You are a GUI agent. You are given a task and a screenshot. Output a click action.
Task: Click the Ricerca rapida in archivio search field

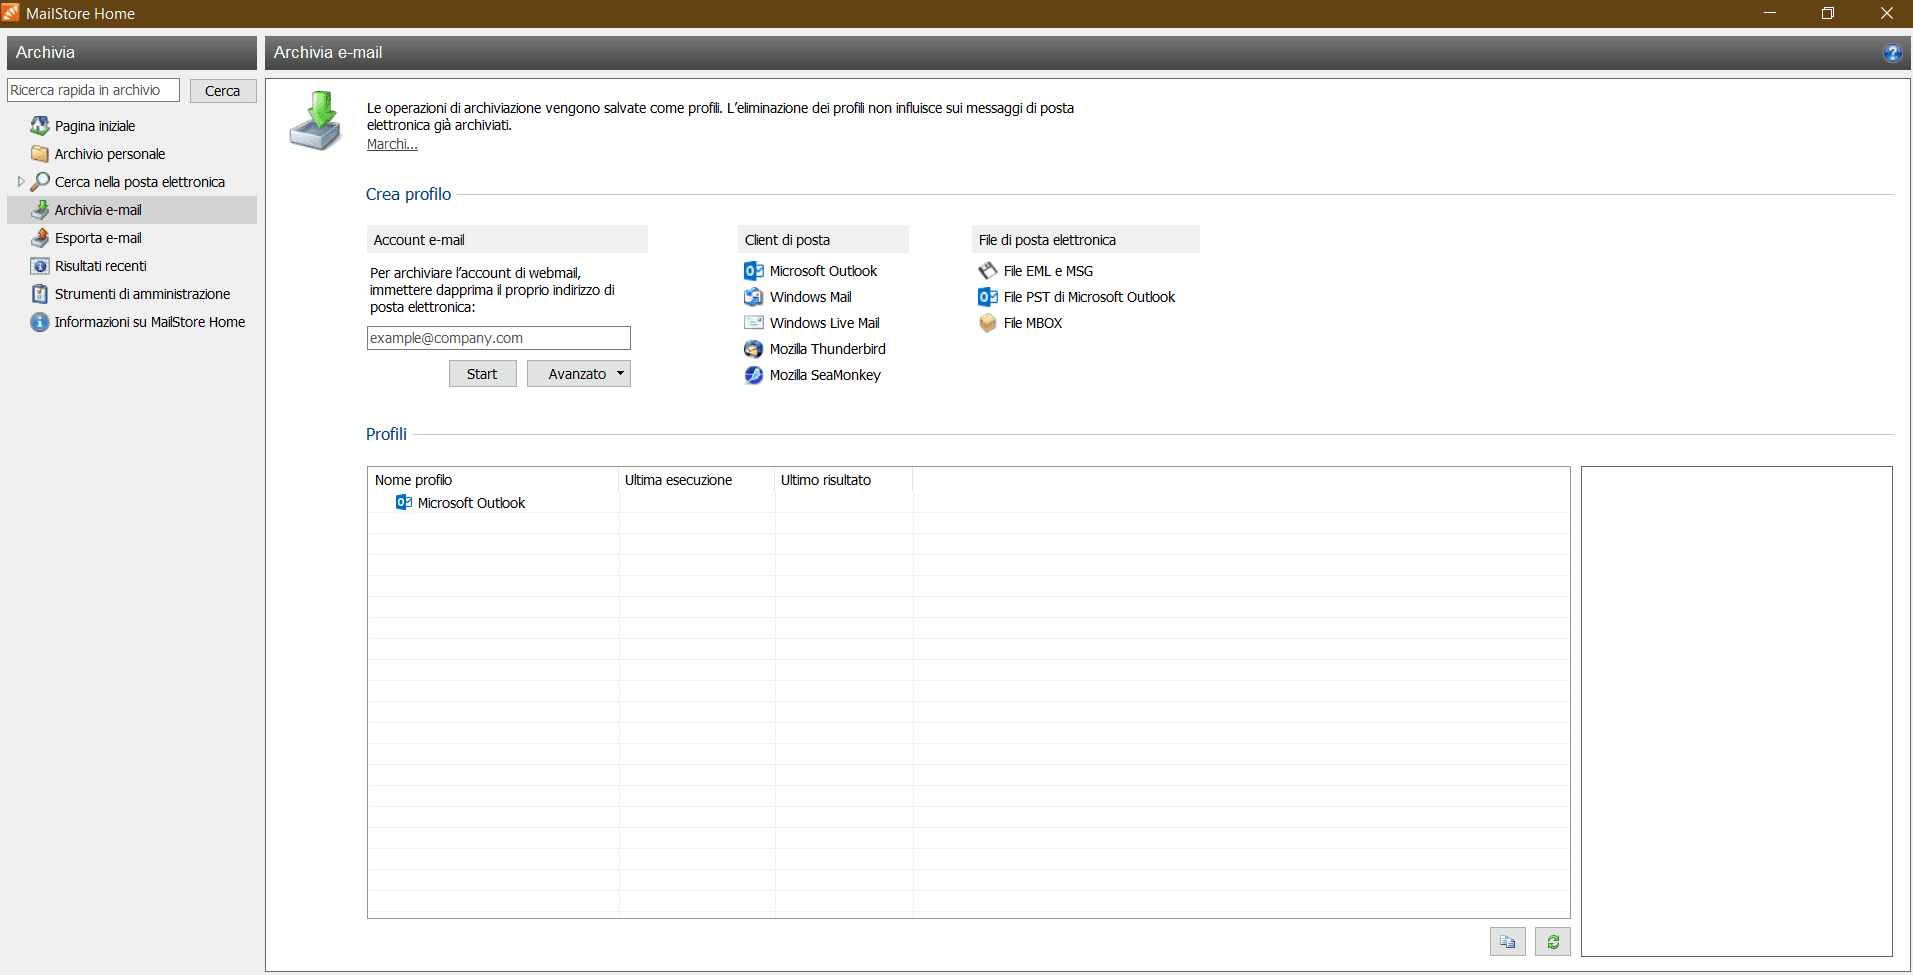click(x=93, y=90)
